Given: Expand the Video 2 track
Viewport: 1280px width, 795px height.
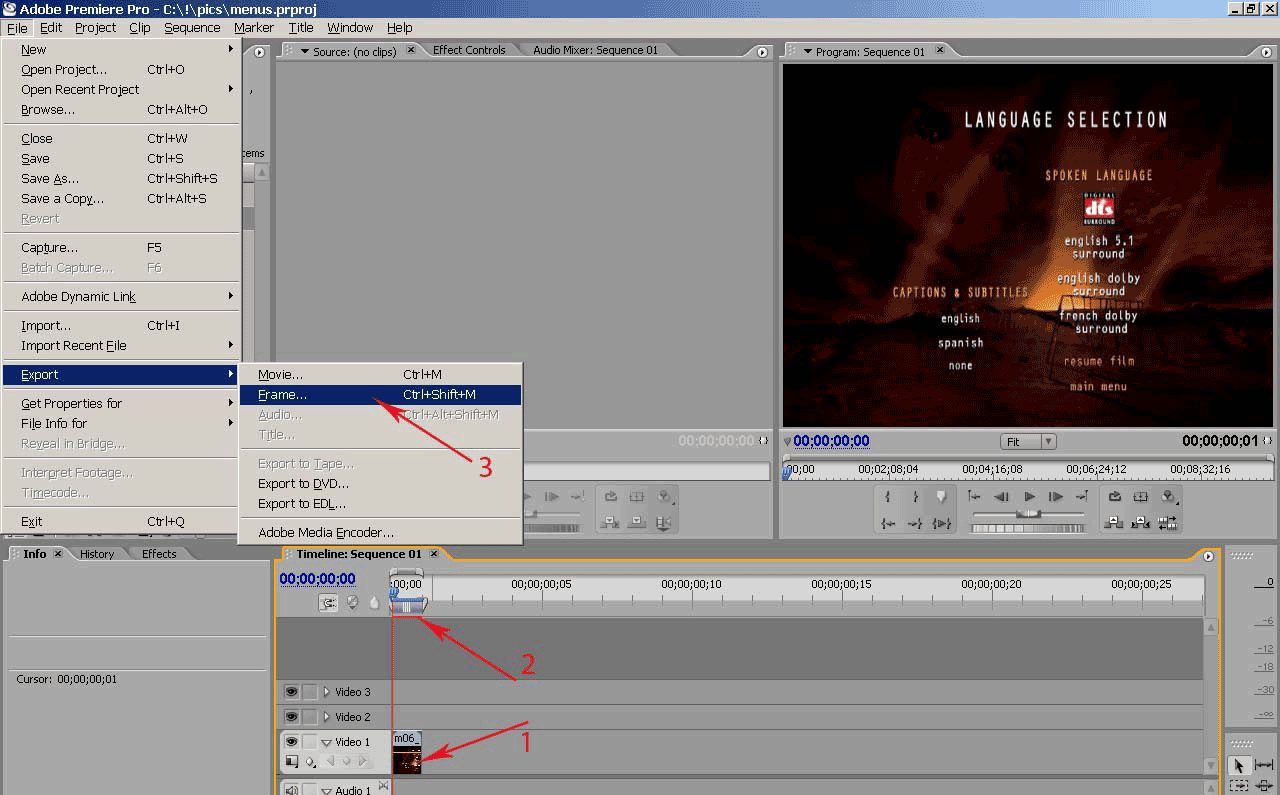Looking at the screenshot, I should pos(327,717).
